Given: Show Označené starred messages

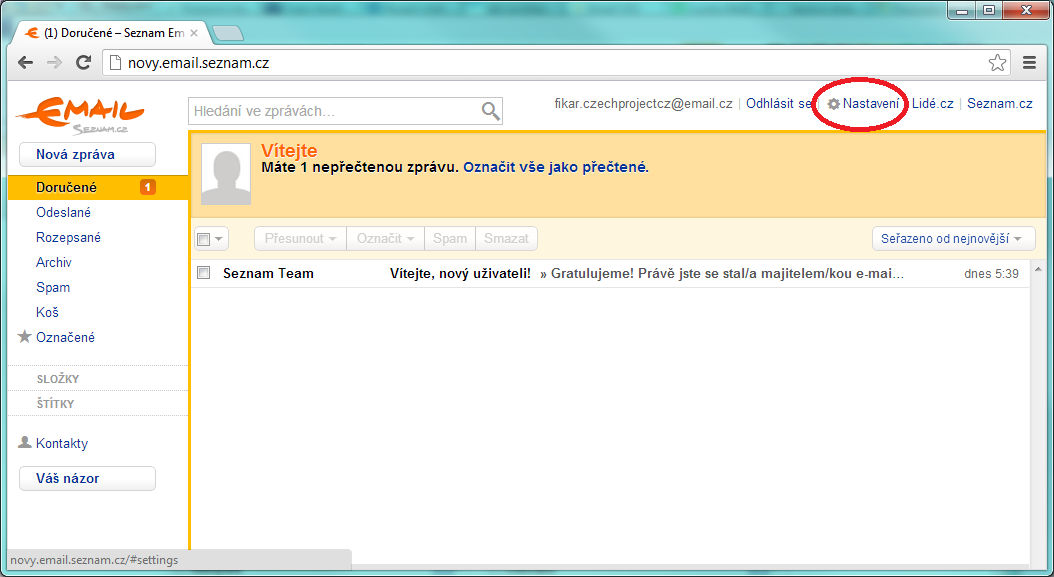Looking at the screenshot, I should 65,337.
